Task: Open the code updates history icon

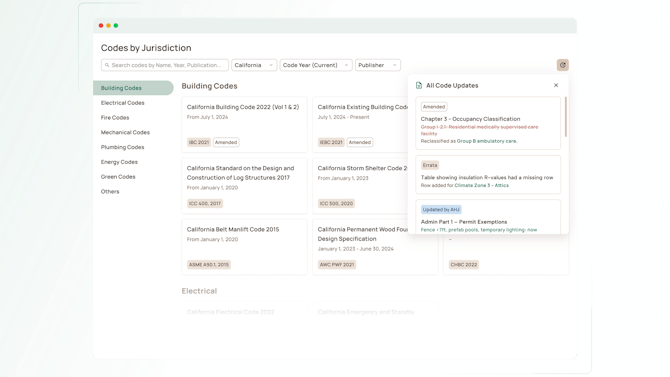Action: click(x=562, y=65)
